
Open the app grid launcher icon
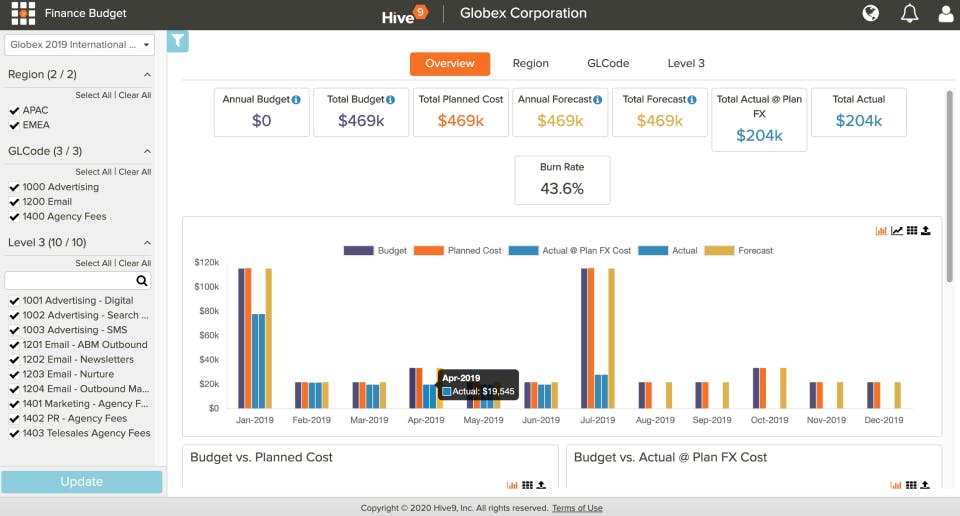pos(23,13)
